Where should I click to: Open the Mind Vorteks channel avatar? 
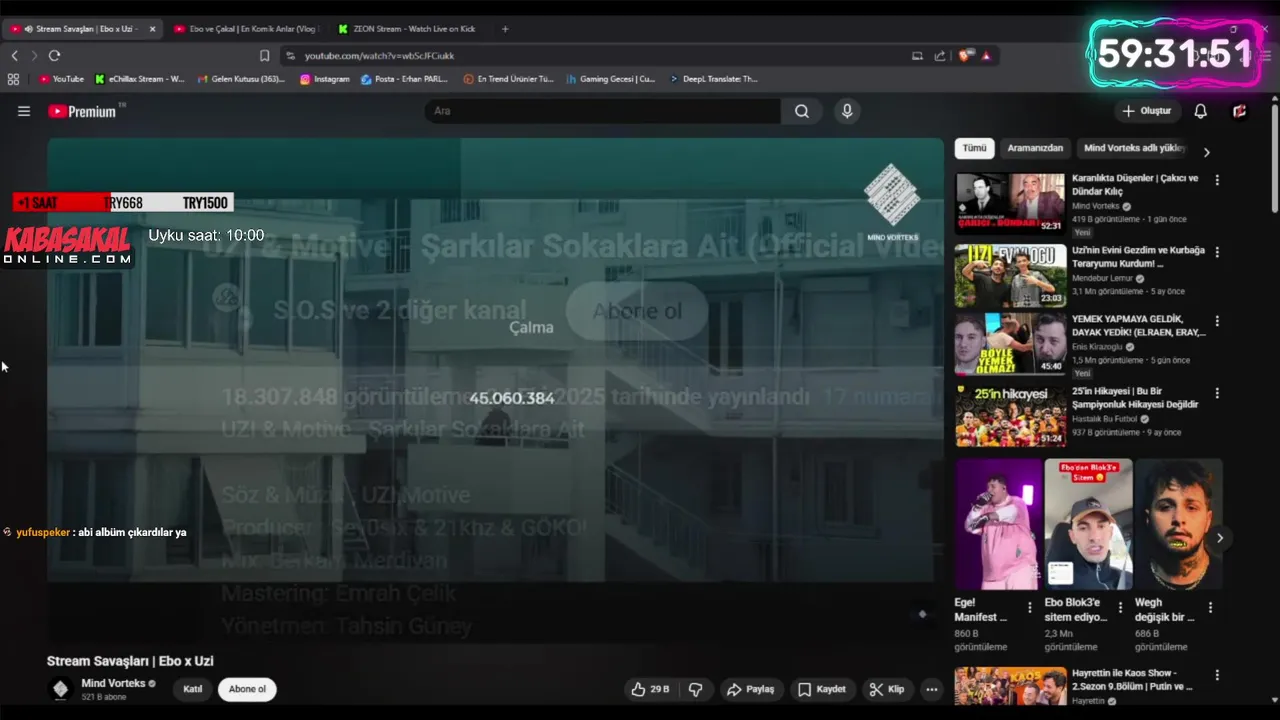pos(60,689)
